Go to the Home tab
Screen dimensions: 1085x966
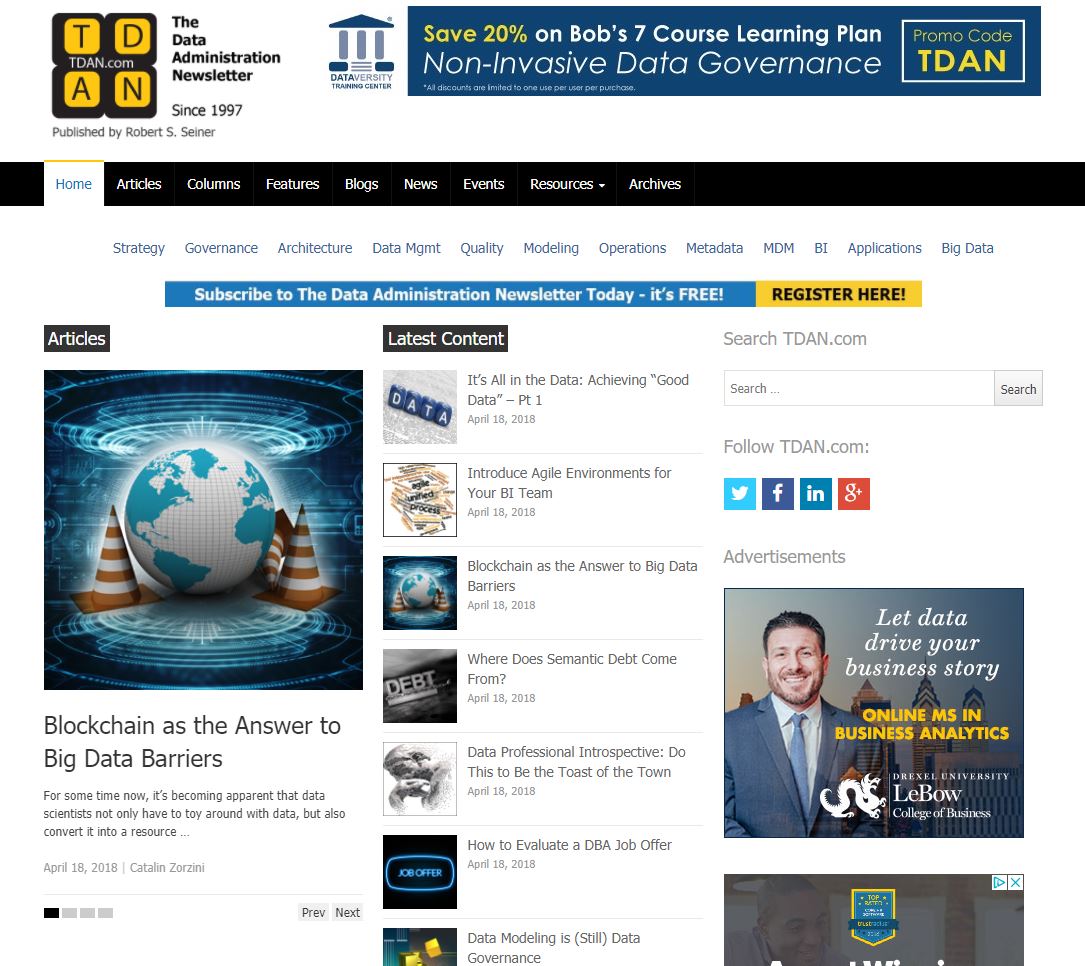[x=73, y=184]
